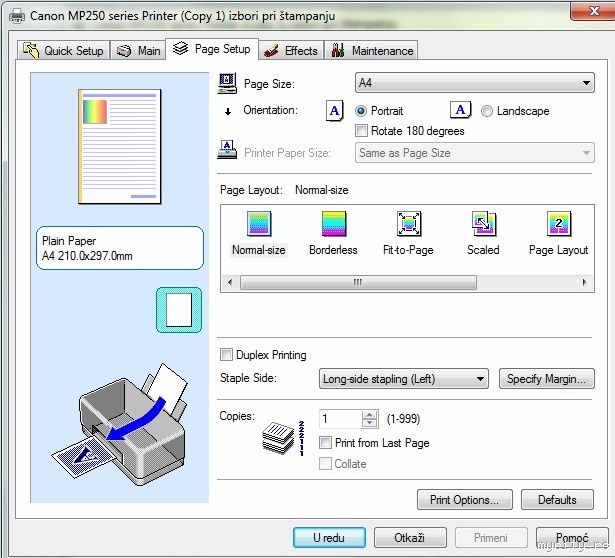Decrease copies with down spinner arrow

[x=369, y=423]
